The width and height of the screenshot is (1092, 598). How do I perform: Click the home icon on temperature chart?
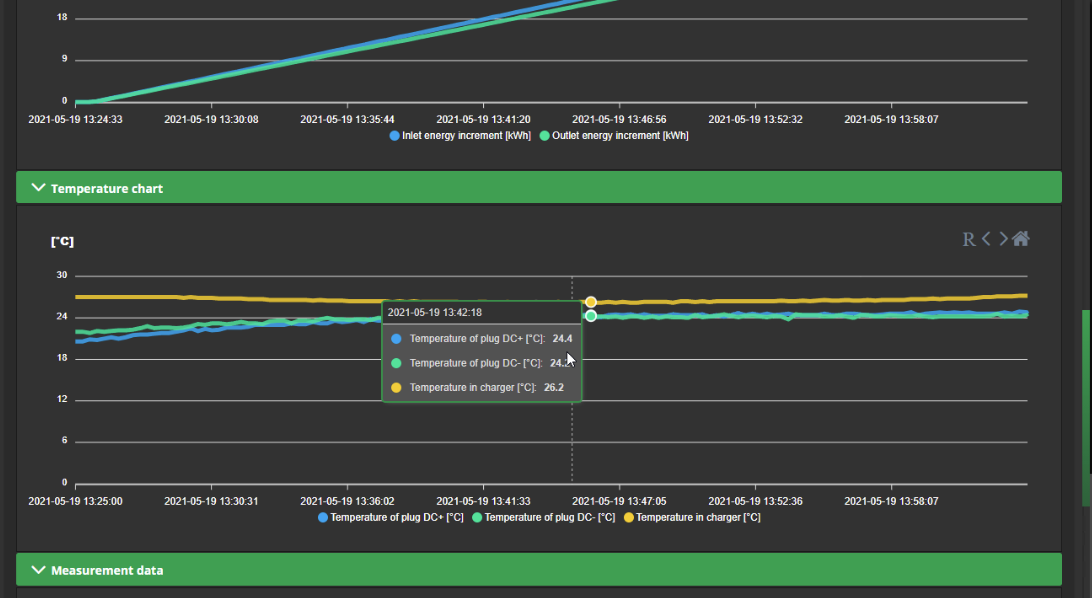pos(1021,239)
